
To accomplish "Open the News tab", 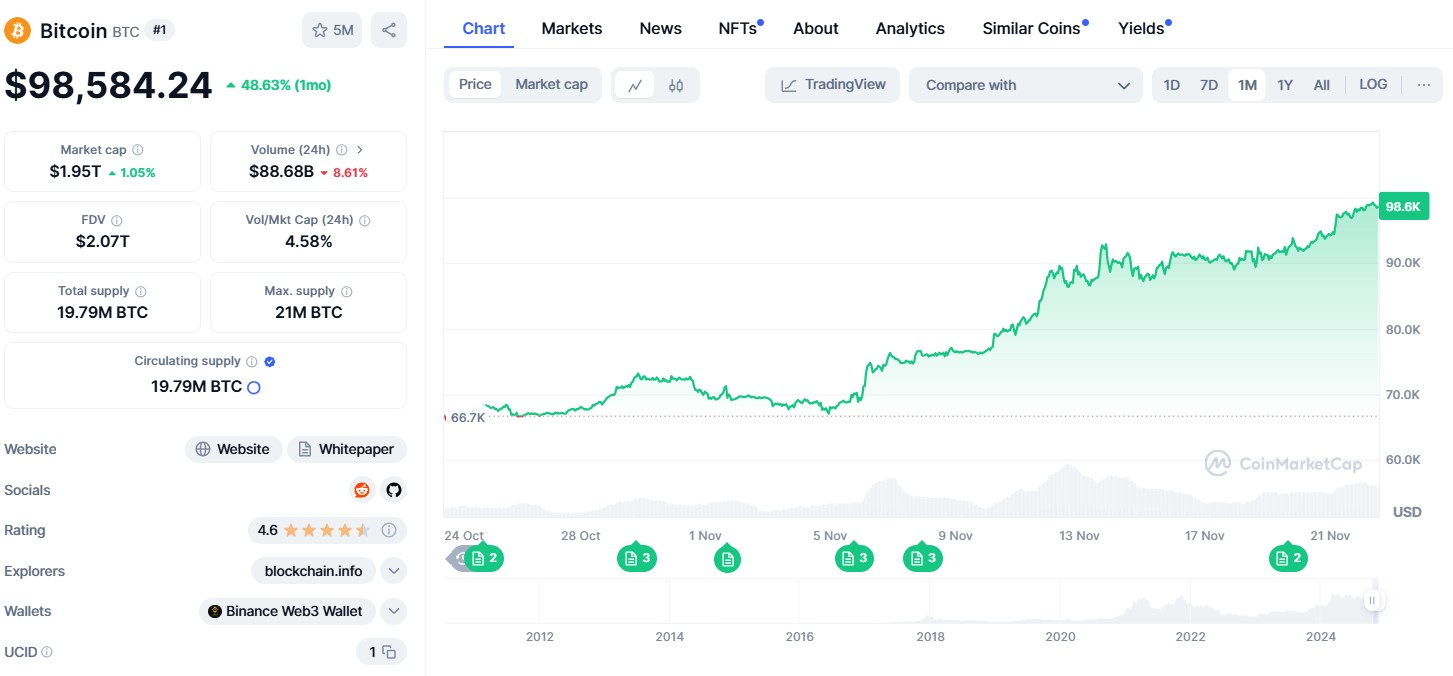I will [x=661, y=28].
